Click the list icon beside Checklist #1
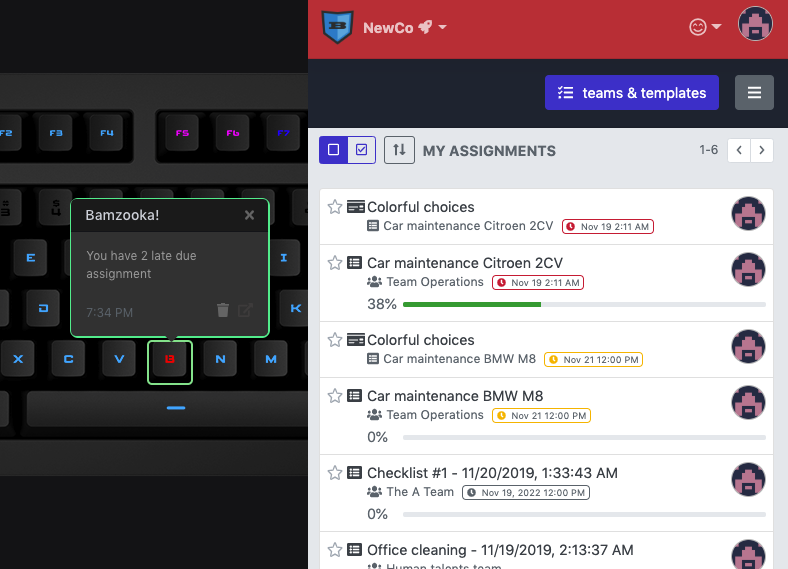 click(354, 473)
